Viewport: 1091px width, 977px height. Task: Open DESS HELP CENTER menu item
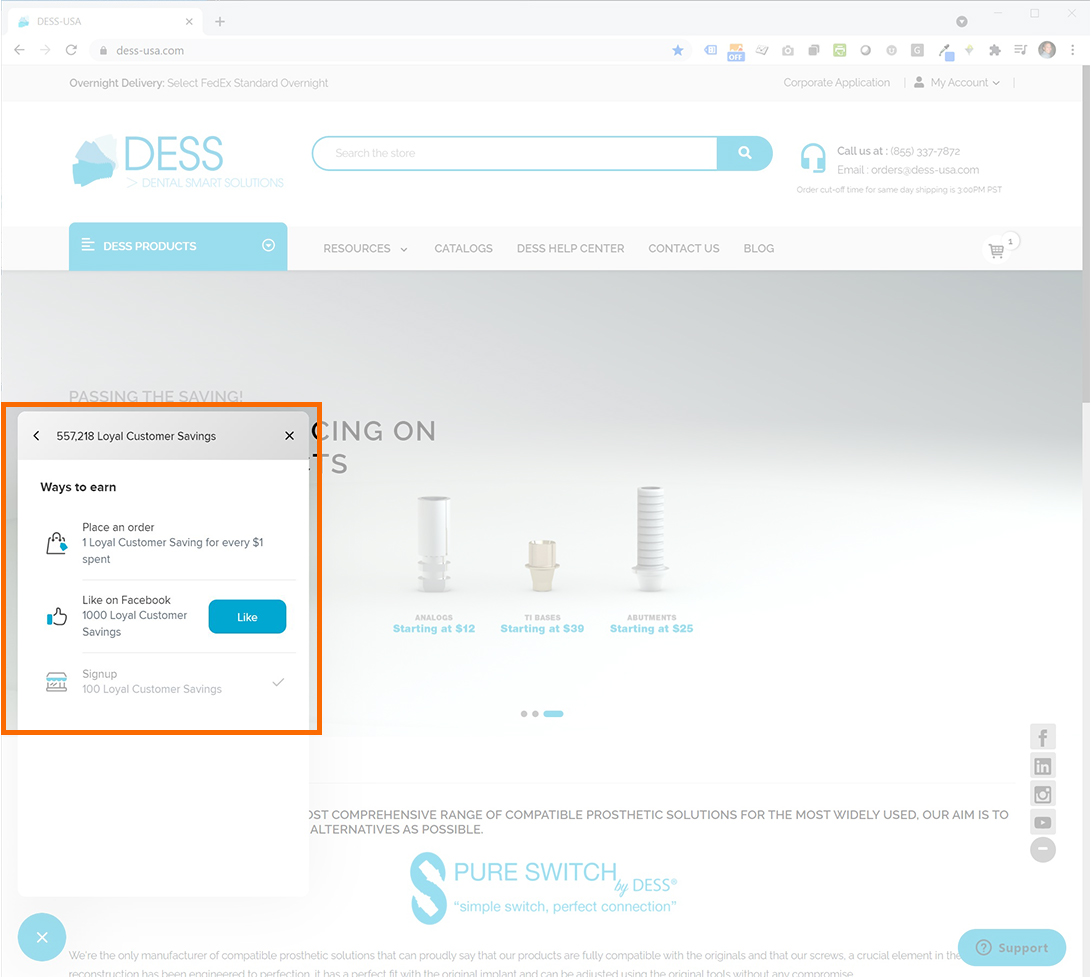(571, 248)
